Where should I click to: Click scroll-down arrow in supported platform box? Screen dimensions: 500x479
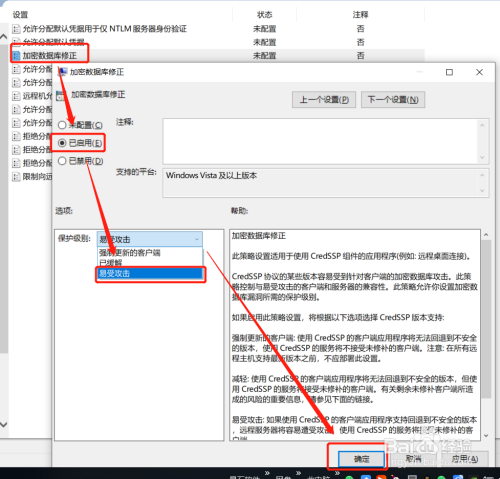pyautogui.click(x=482, y=191)
